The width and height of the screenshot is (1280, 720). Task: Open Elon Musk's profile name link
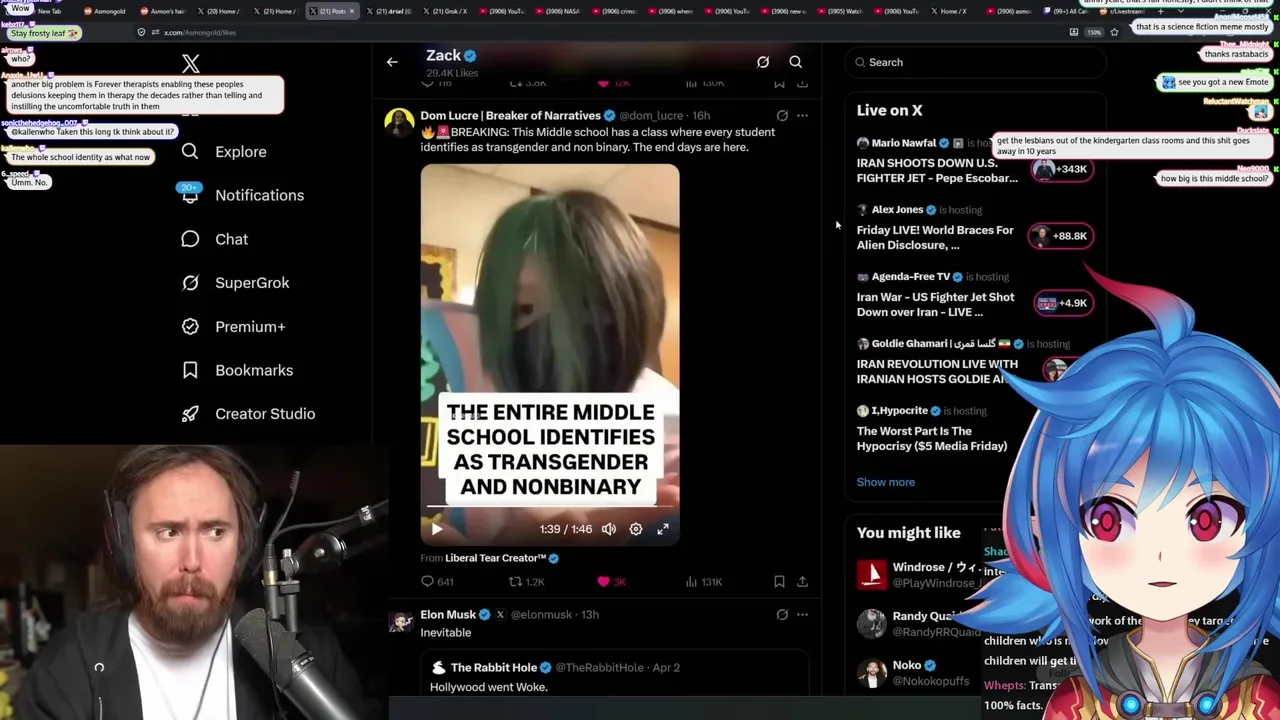[x=448, y=614]
